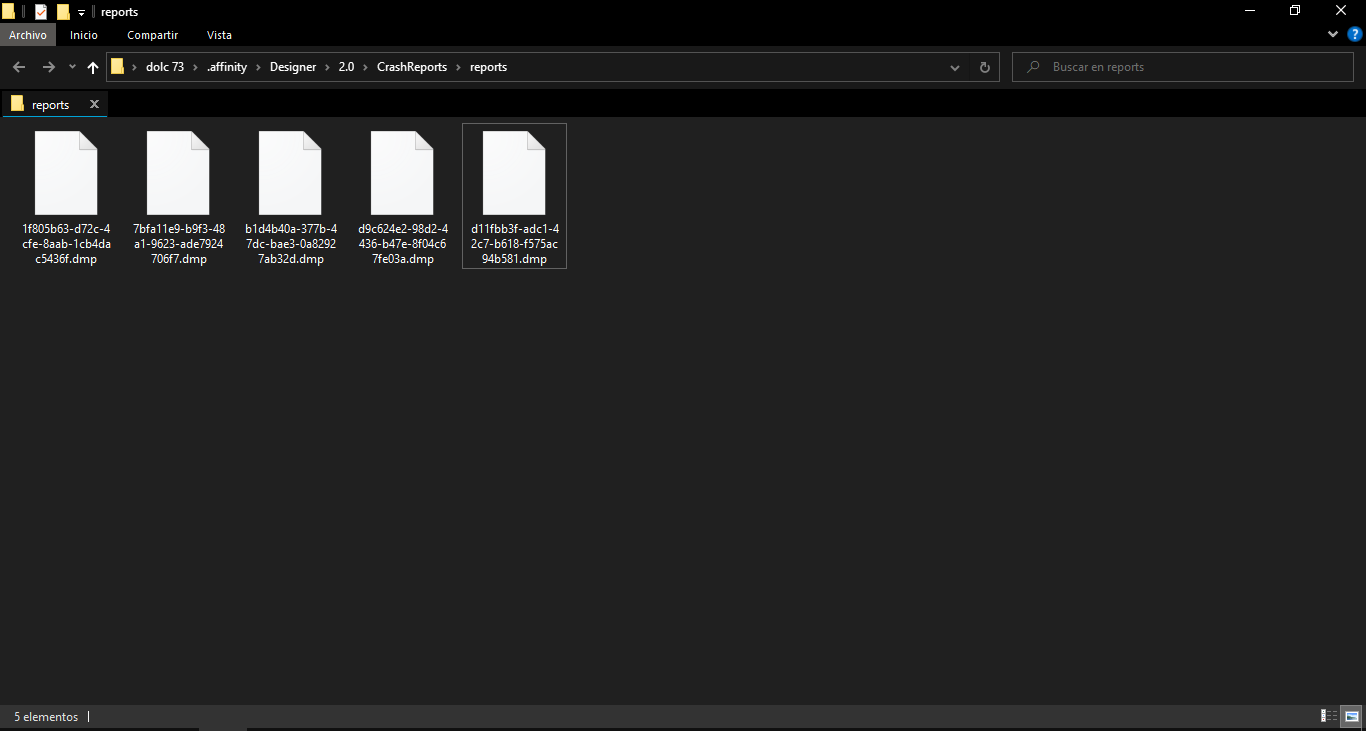Expand the ribbon with the chevron
The height and width of the screenshot is (731, 1366).
1333,34
